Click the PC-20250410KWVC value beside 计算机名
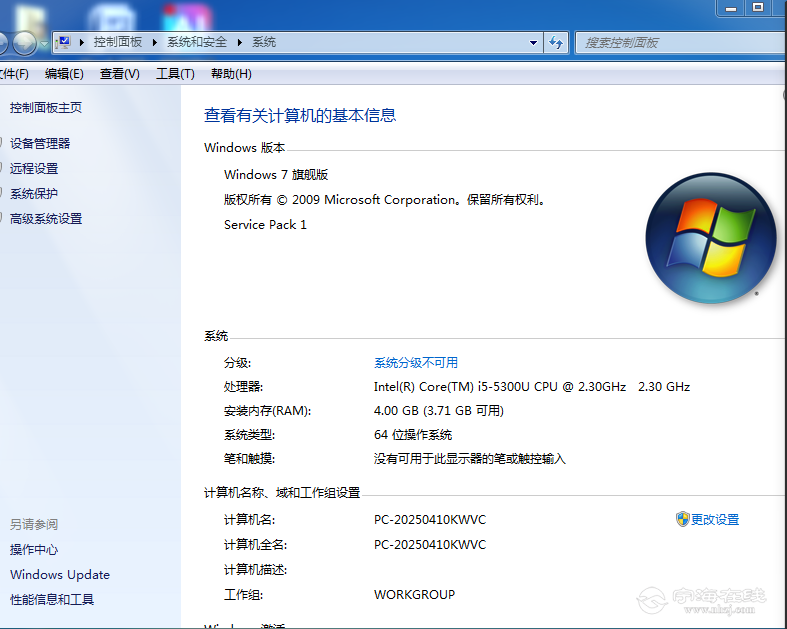The image size is (787, 629). (x=430, y=520)
